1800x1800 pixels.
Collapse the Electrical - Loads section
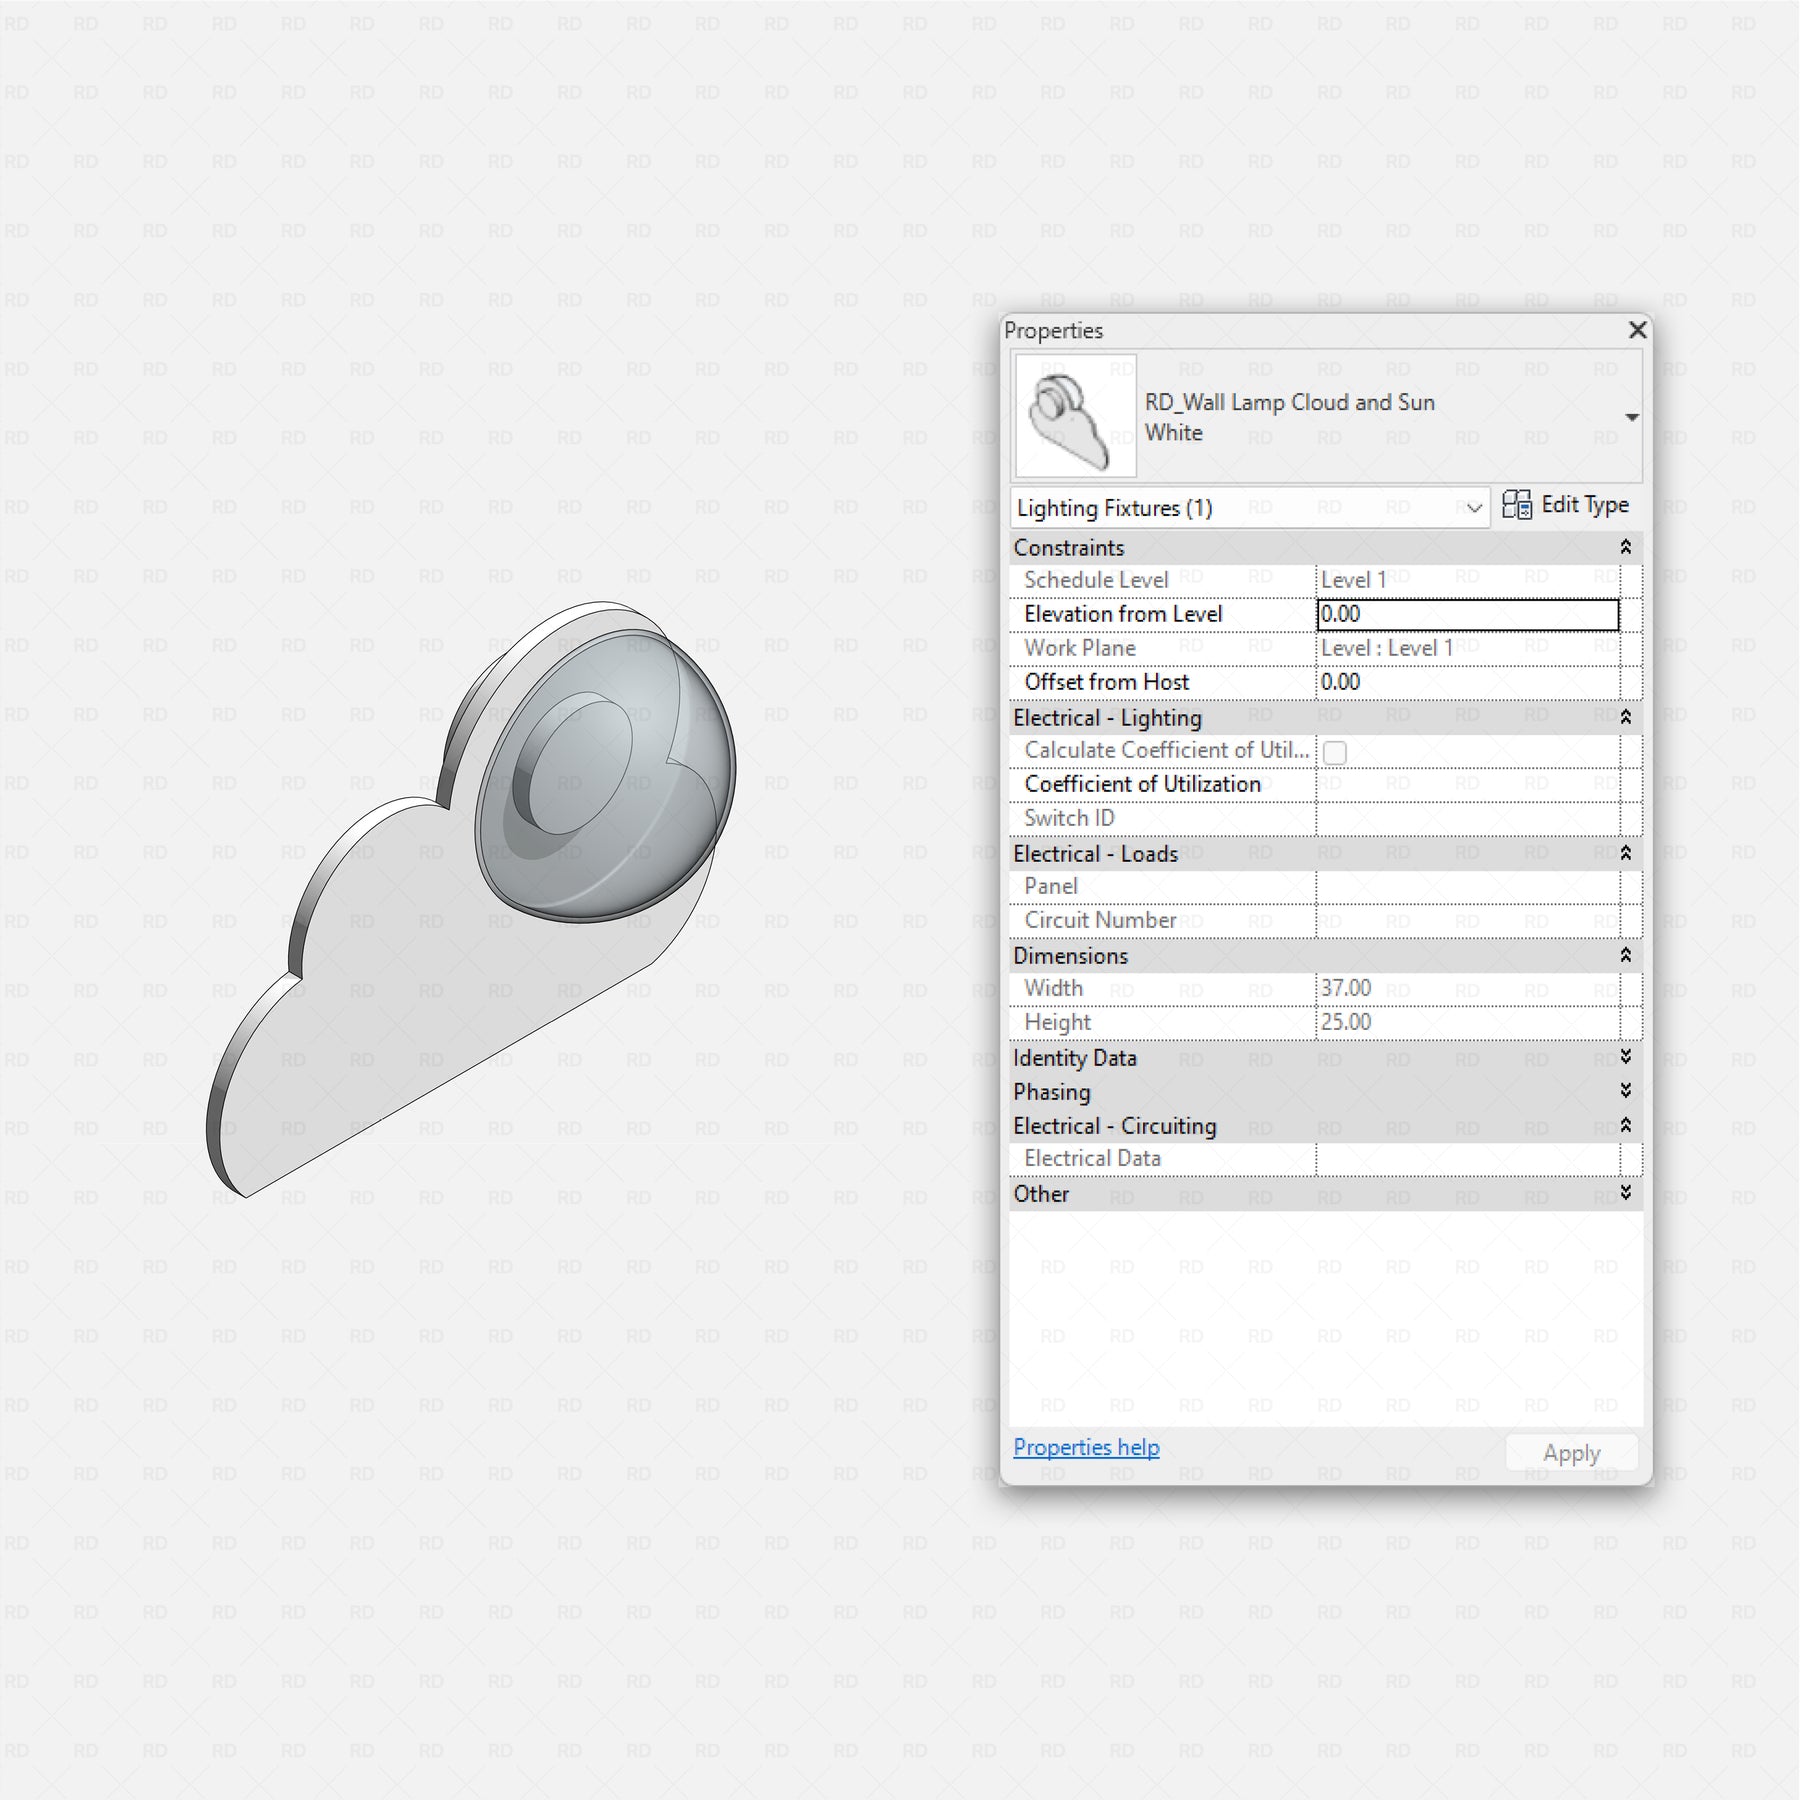pyautogui.click(x=1625, y=853)
